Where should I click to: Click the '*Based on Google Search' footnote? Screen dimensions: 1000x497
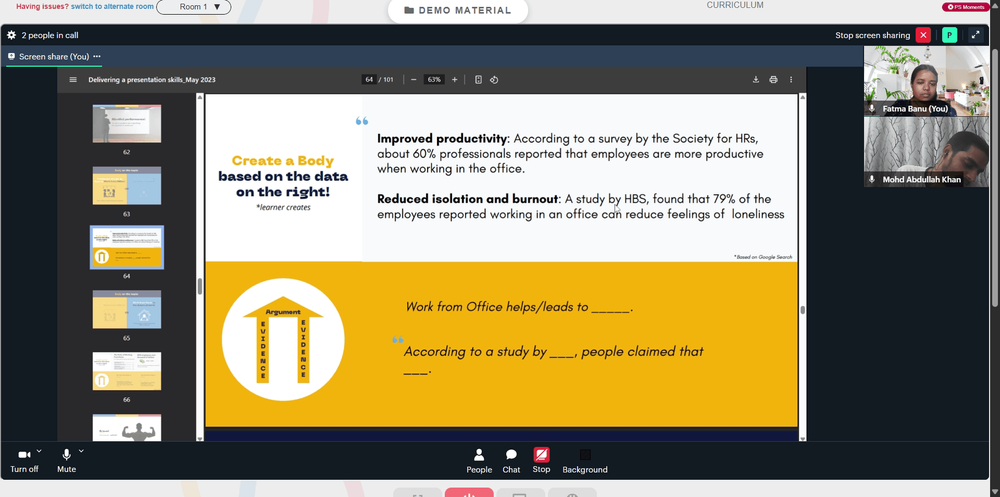pos(763,257)
